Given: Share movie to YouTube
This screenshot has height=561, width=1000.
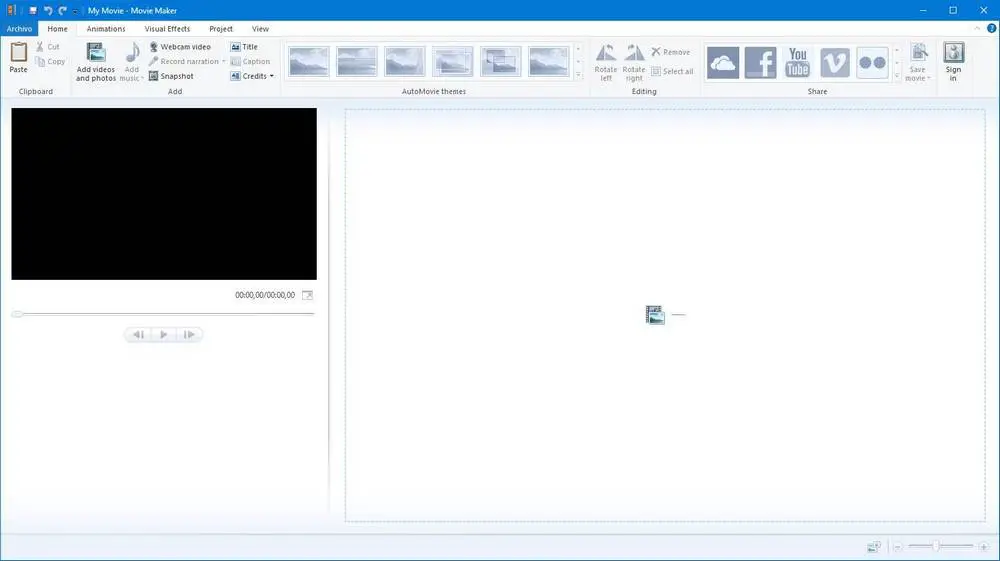Looking at the screenshot, I should [797, 62].
